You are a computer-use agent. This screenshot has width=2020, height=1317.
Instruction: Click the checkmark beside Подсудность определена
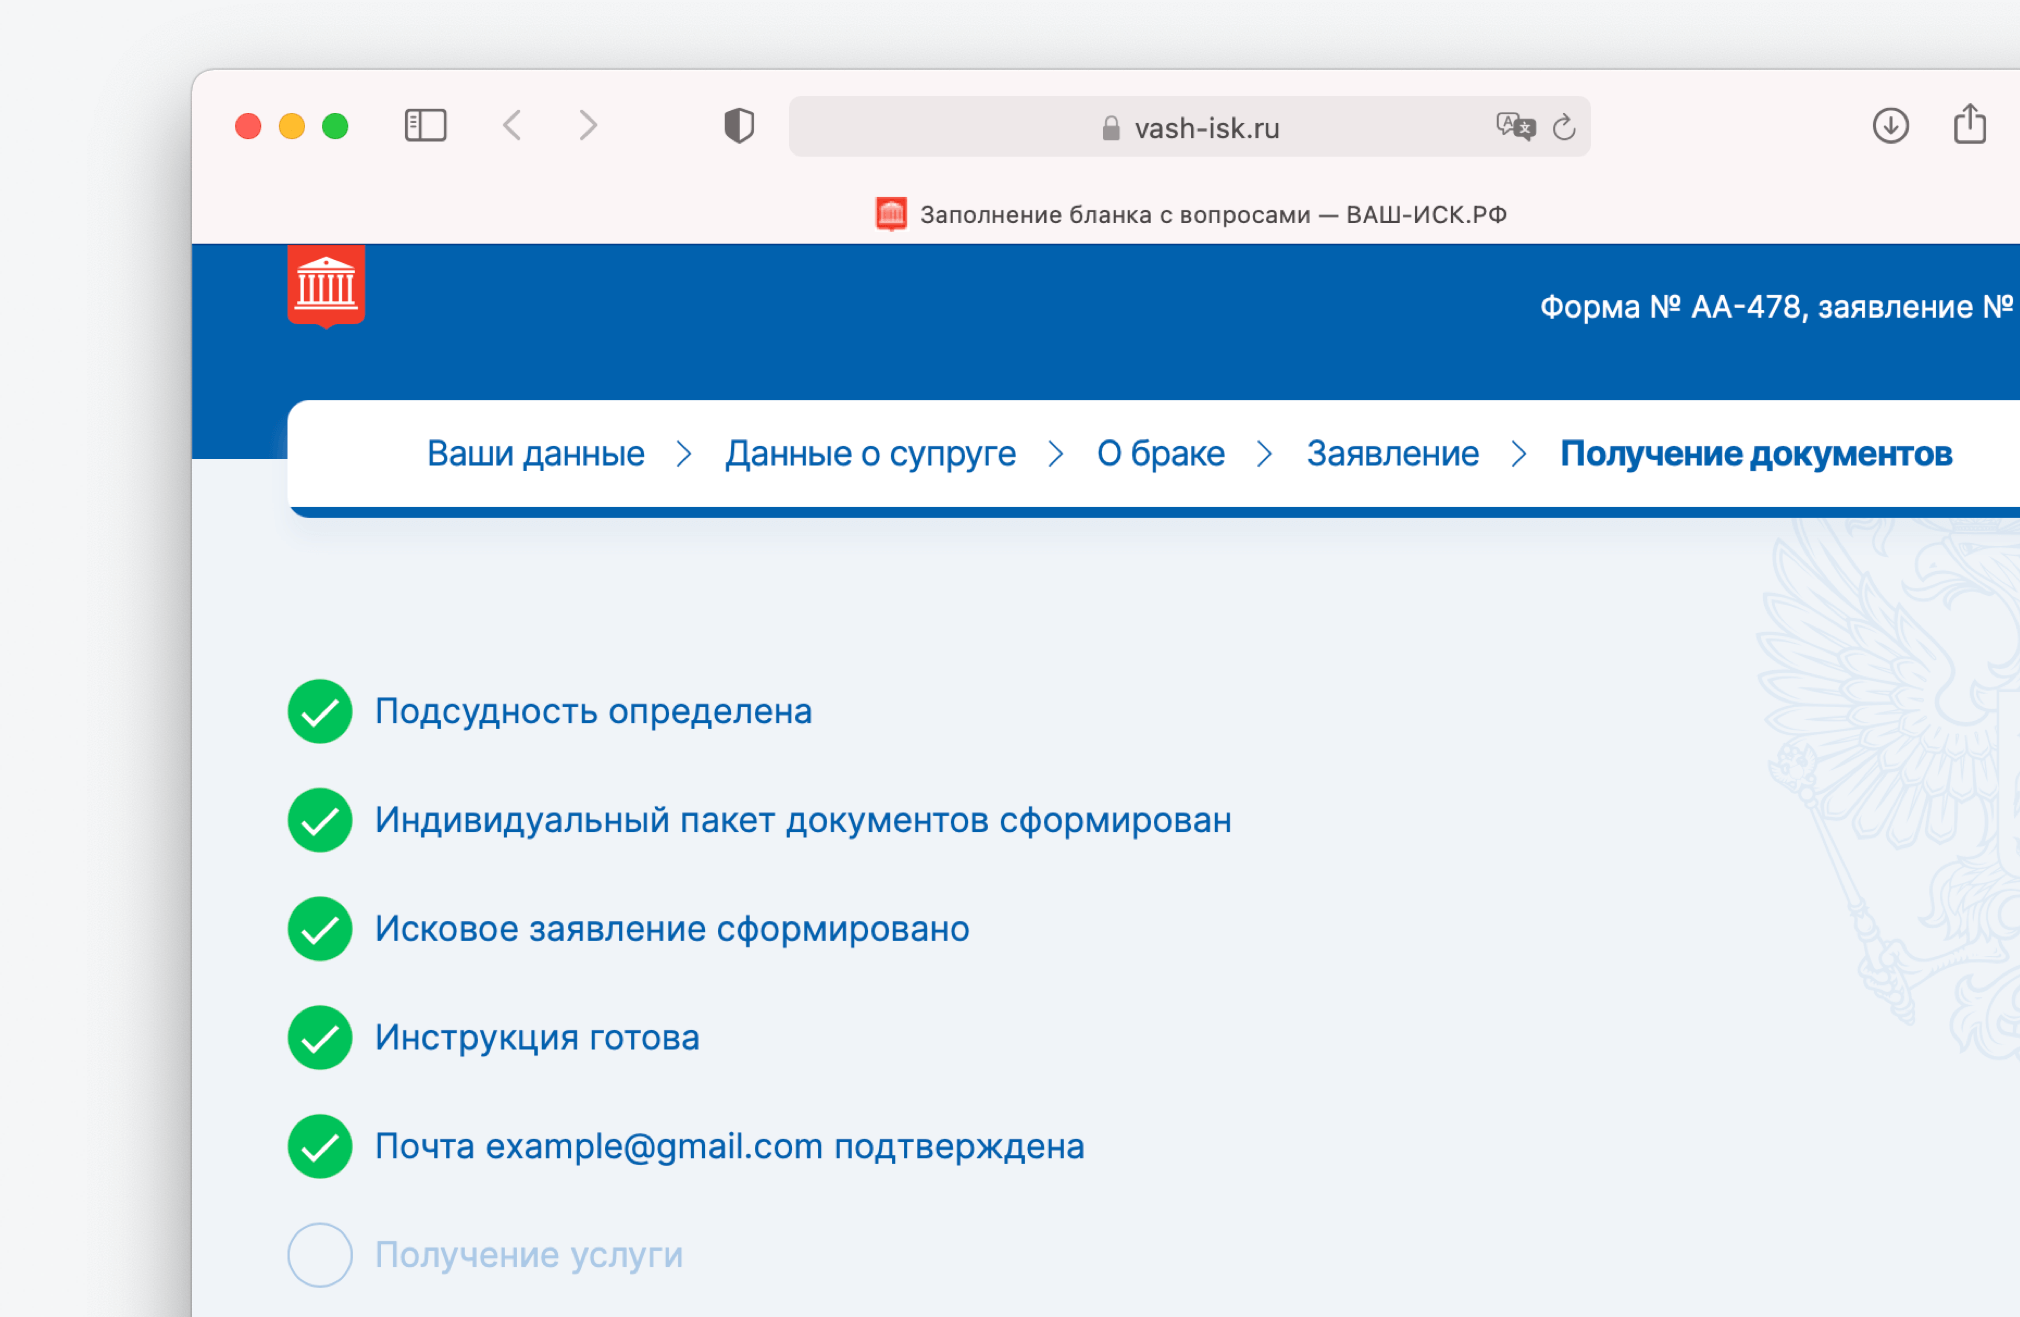(320, 711)
